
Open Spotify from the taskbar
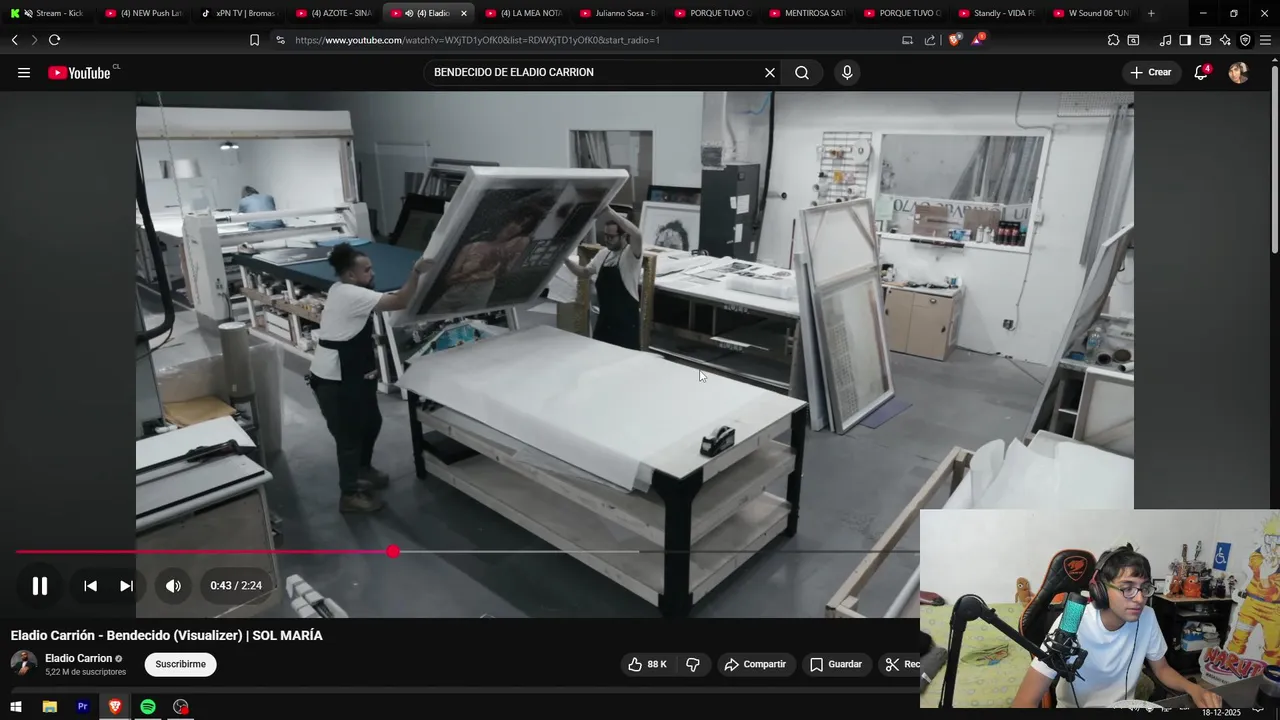pos(148,707)
